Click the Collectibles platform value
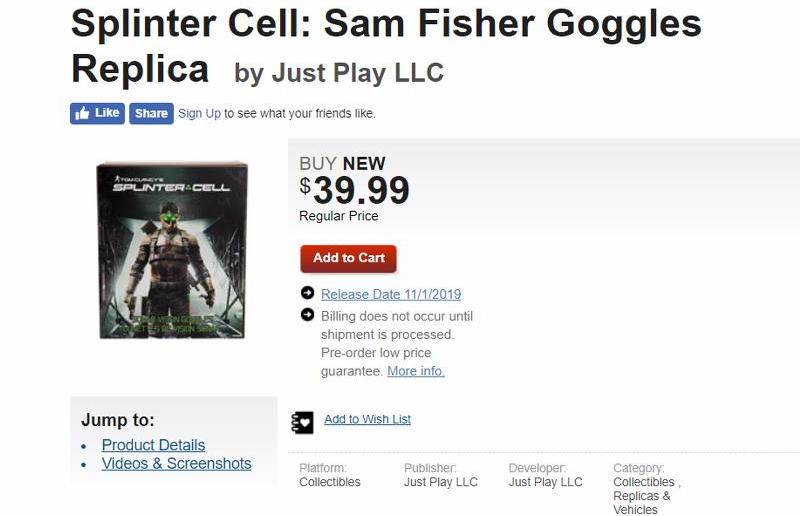The image size is (800, 516). tap(330, 482)
